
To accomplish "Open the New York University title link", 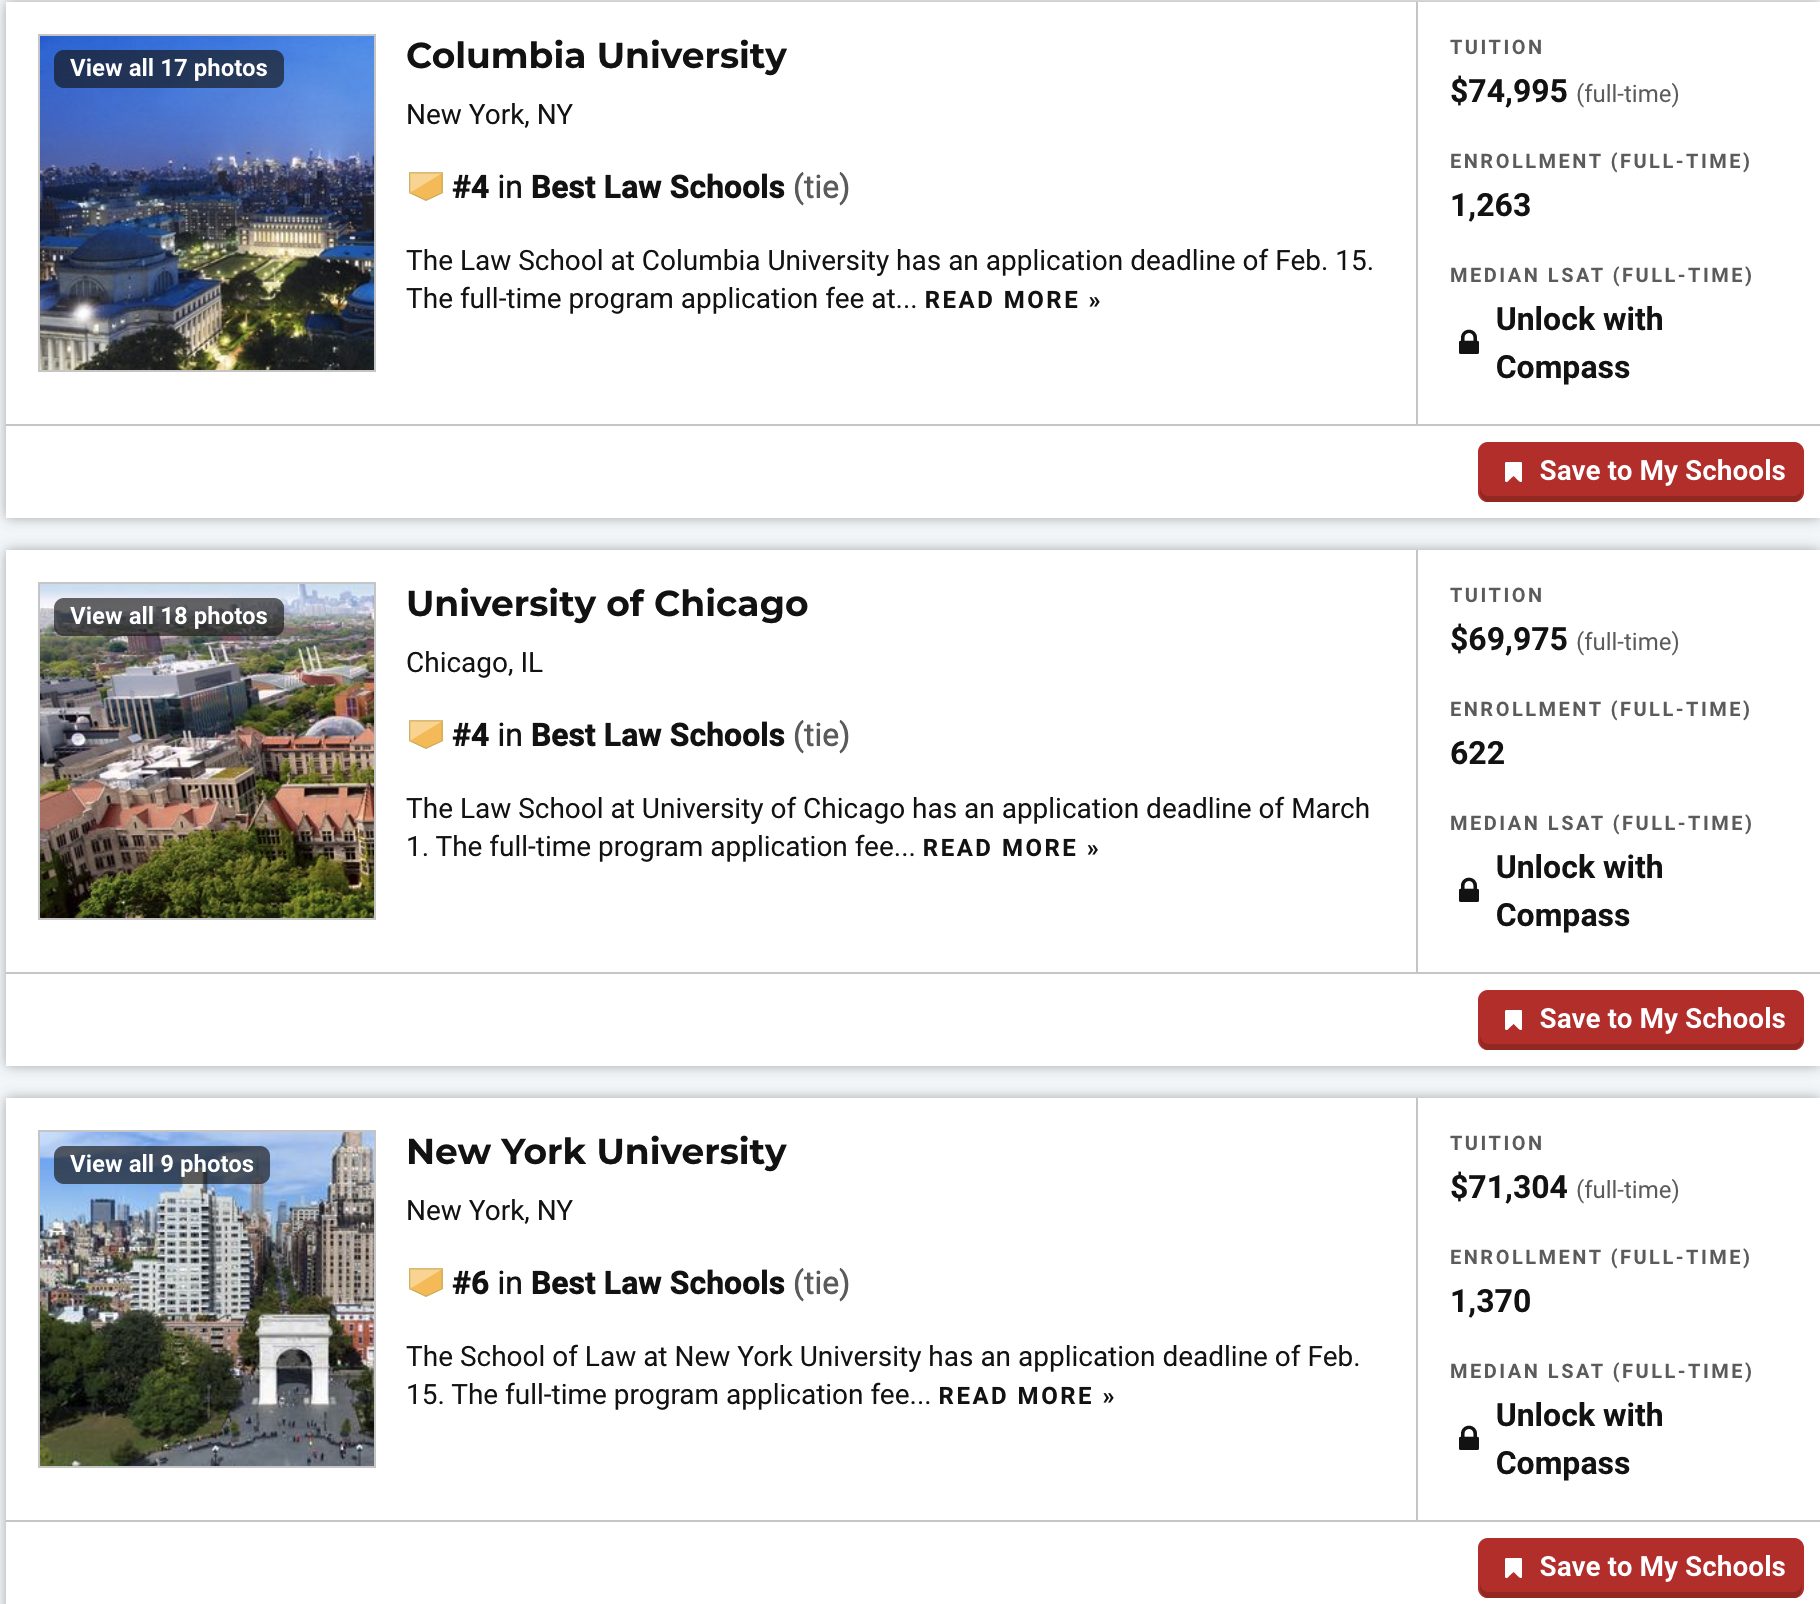I will tap(596, 1152).
